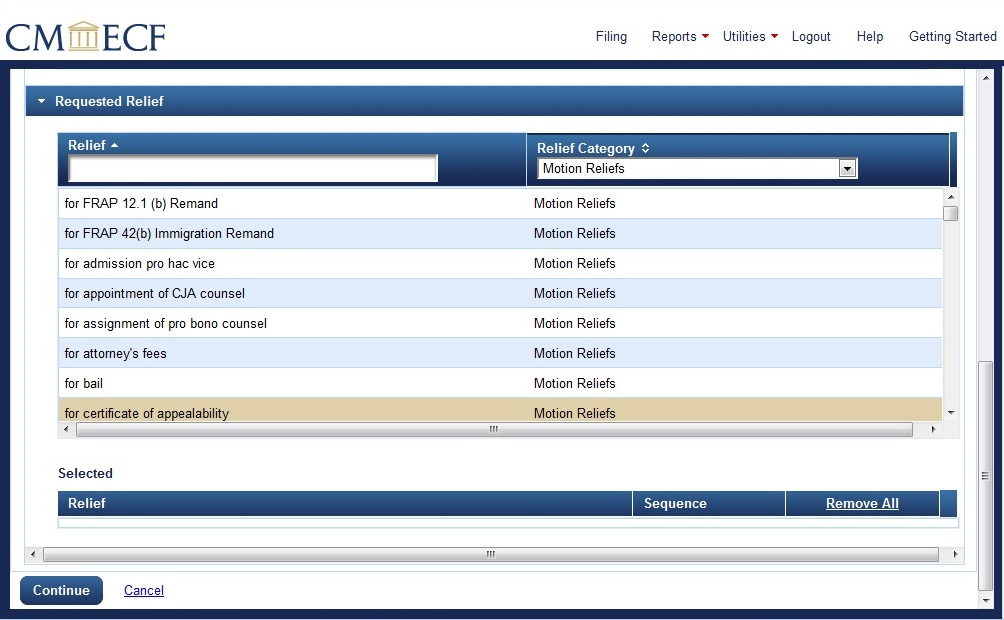
Task: Click the Cancel link
Action: (144, 591)
